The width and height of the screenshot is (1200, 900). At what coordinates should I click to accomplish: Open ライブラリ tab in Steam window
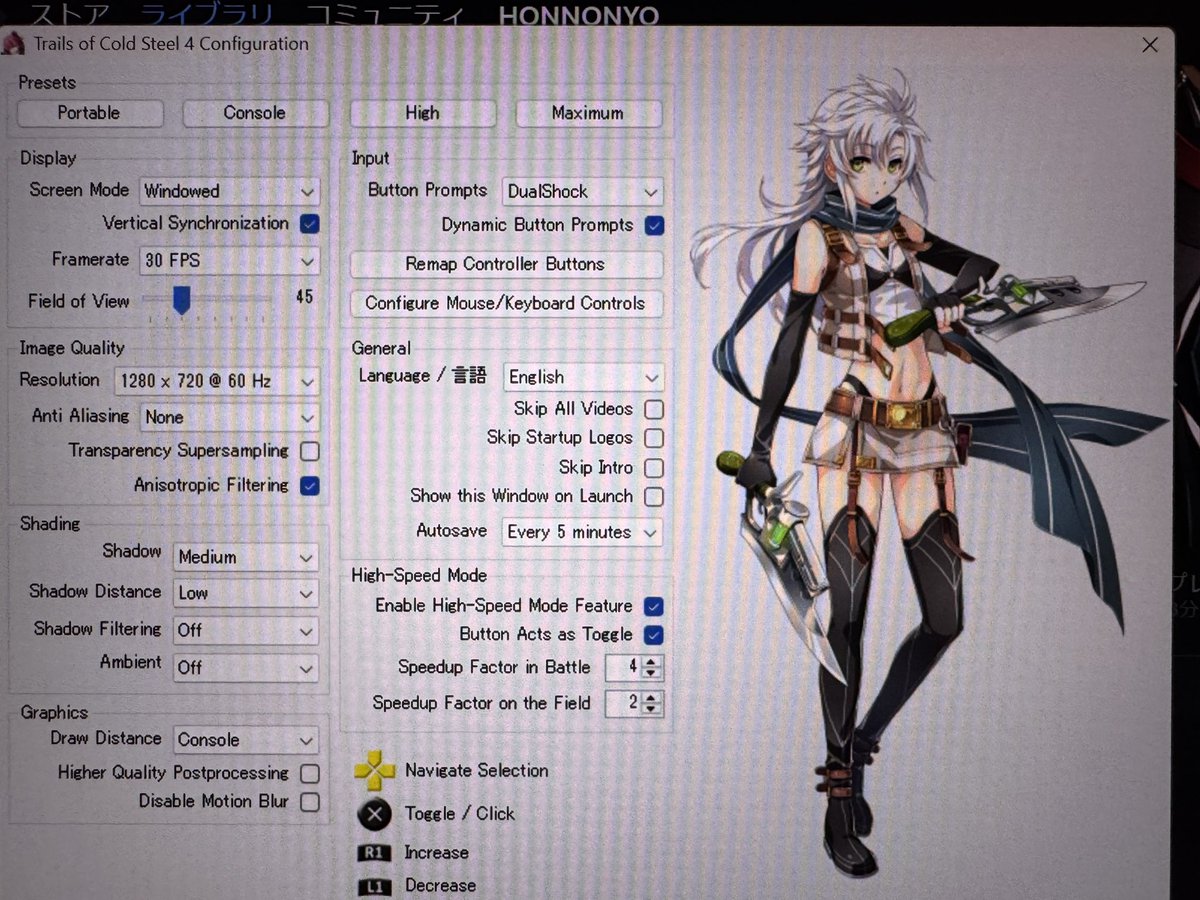[205, 15]
